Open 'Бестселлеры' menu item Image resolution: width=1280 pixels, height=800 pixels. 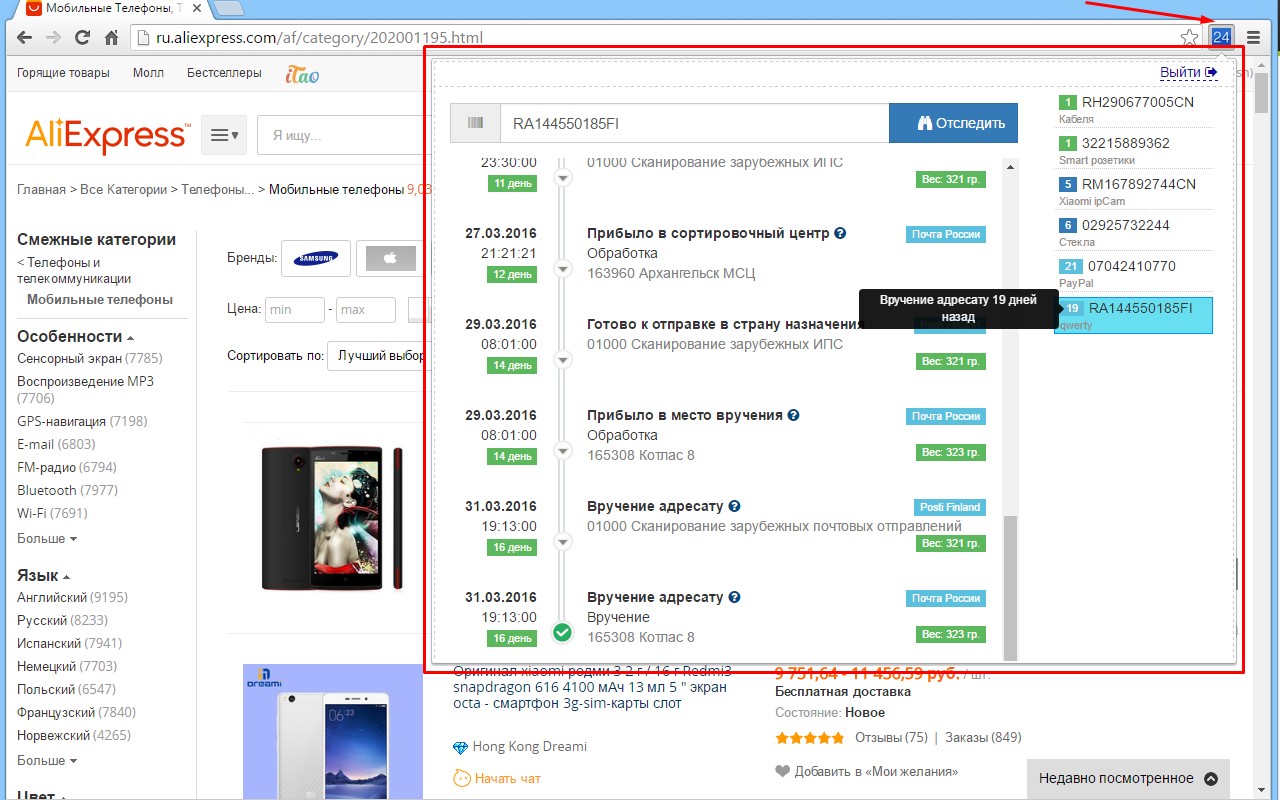(x=224, y=73)
